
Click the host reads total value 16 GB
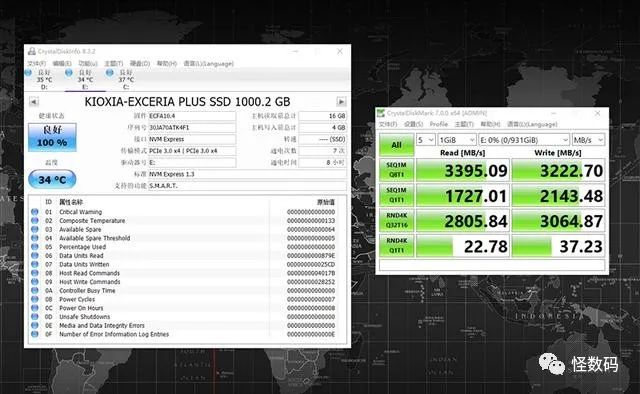(322, 116)
